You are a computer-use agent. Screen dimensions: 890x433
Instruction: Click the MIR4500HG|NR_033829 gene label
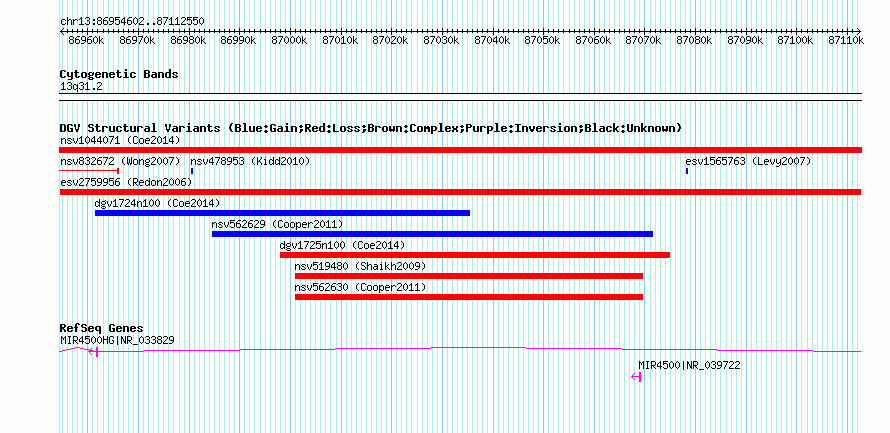pos(117,340)
